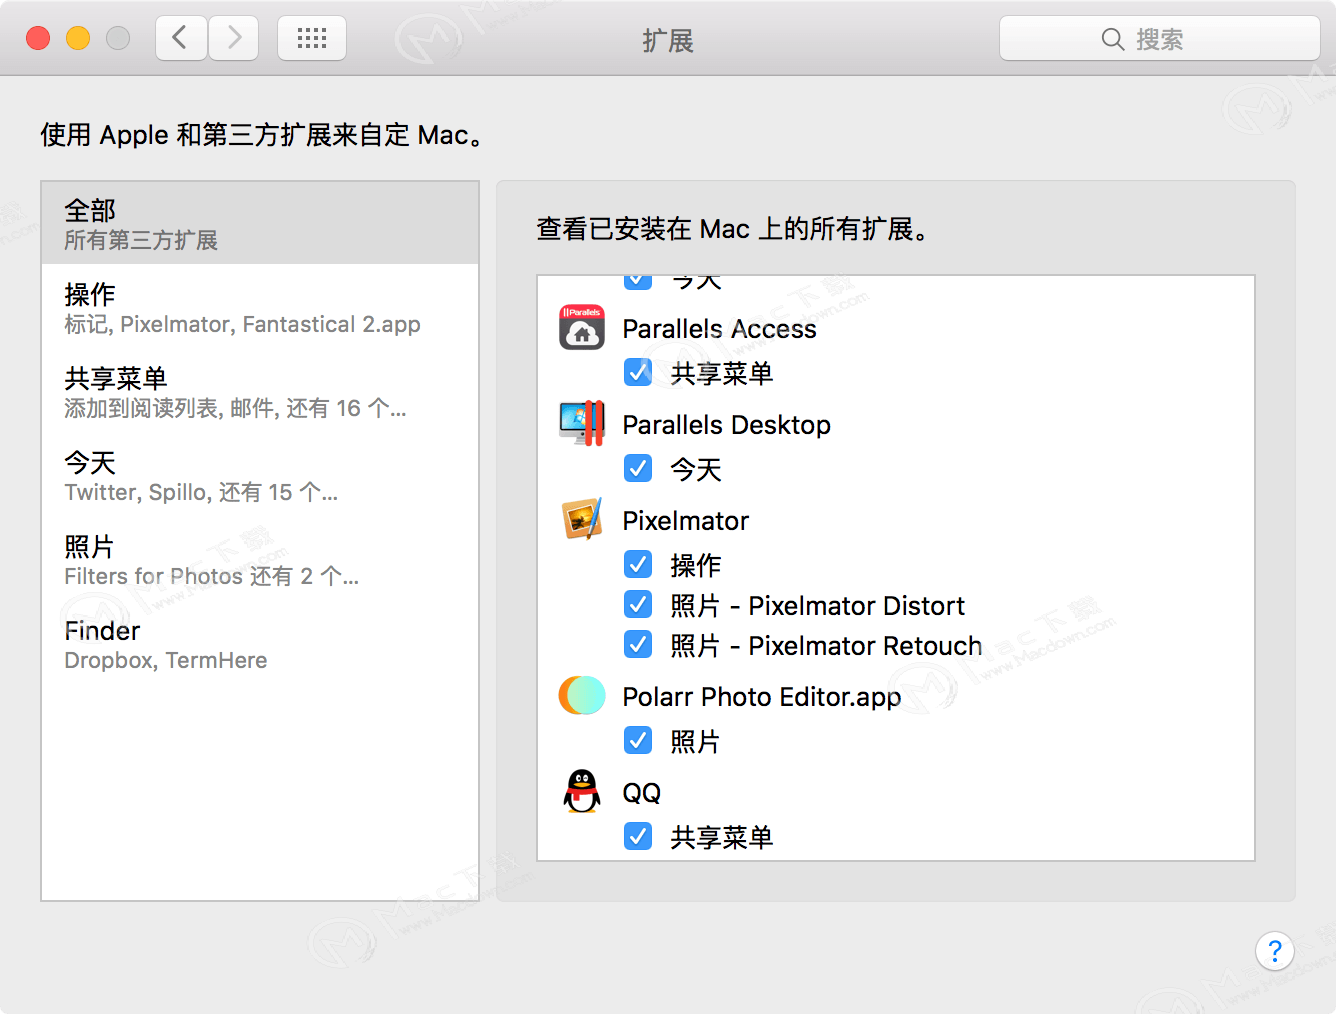Viewport: 1336px width, 1014px height.
Task: Toggle 共享菜单 checkbox under QQ
Action: coord(638,836)
